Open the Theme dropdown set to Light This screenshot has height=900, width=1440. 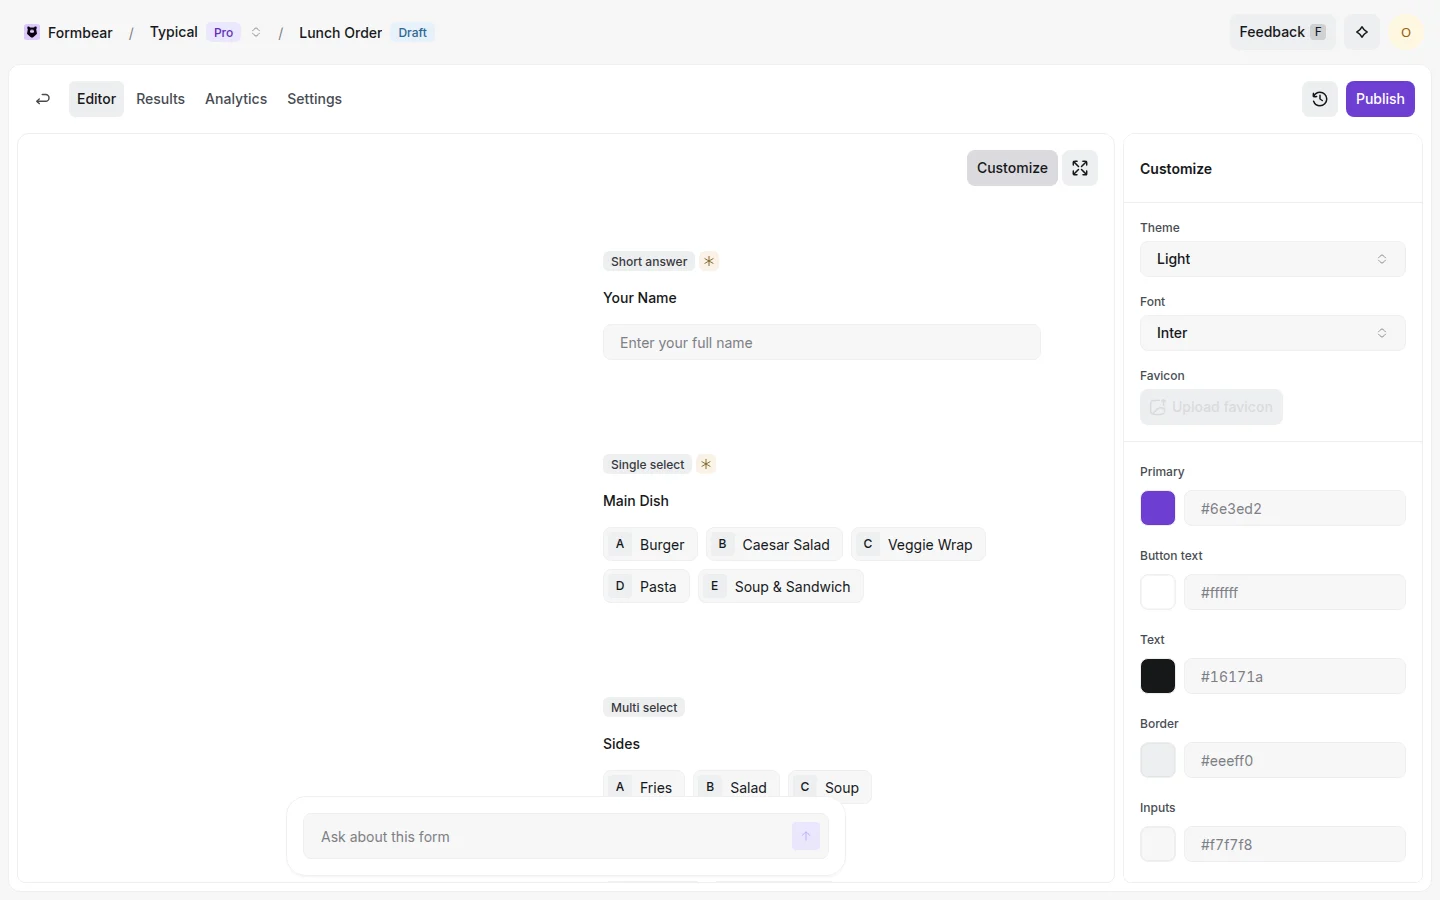(x=1273, y=259)
